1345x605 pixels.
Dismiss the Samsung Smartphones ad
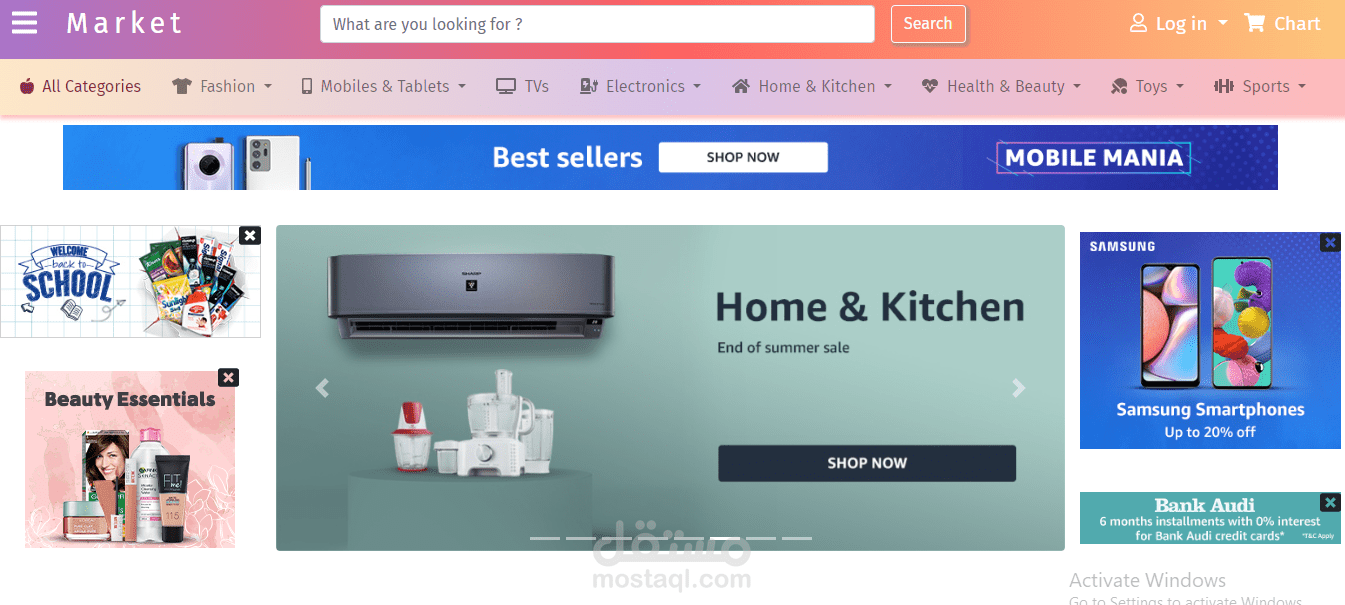click(x=1329, y=242)
